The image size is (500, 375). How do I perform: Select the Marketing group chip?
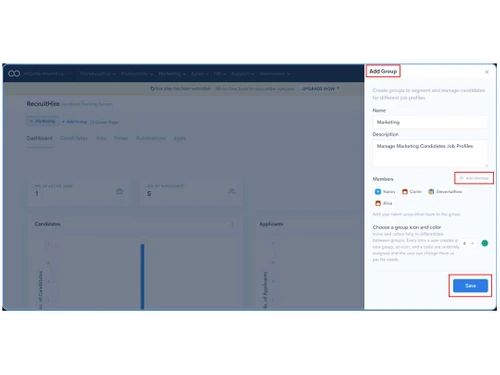(43, 121)
